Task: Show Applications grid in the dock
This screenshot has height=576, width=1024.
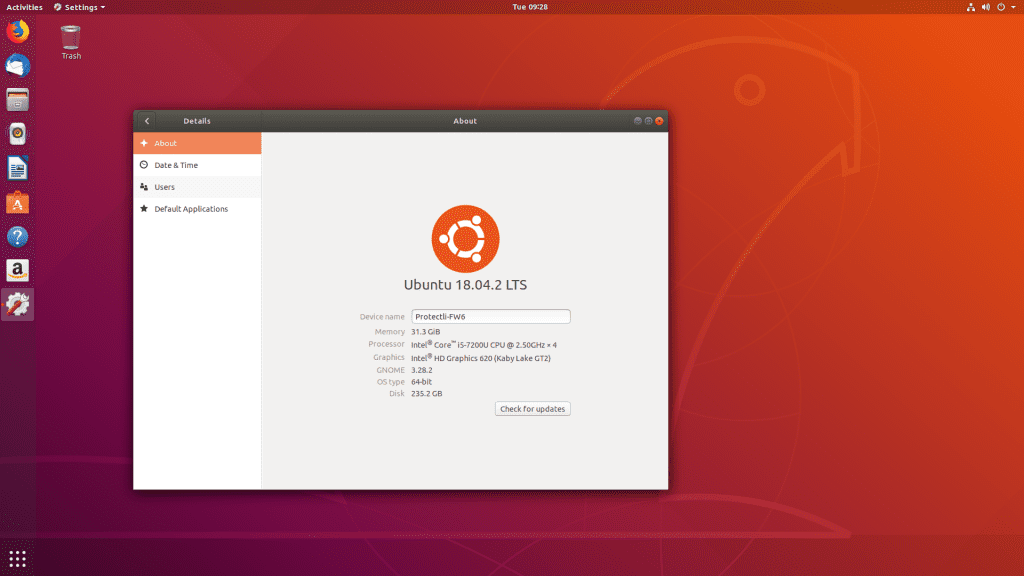Action: [18, 558]
